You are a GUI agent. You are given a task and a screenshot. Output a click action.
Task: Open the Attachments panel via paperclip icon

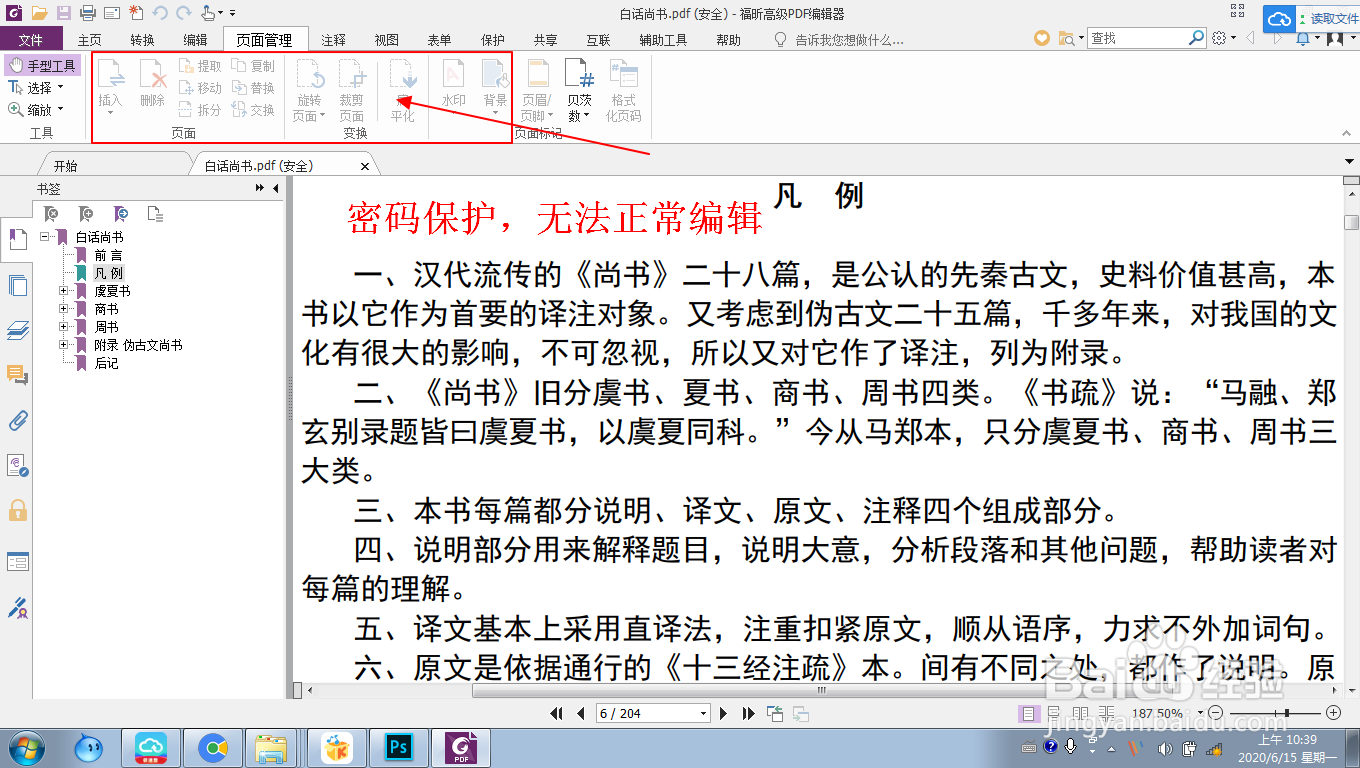16,421
